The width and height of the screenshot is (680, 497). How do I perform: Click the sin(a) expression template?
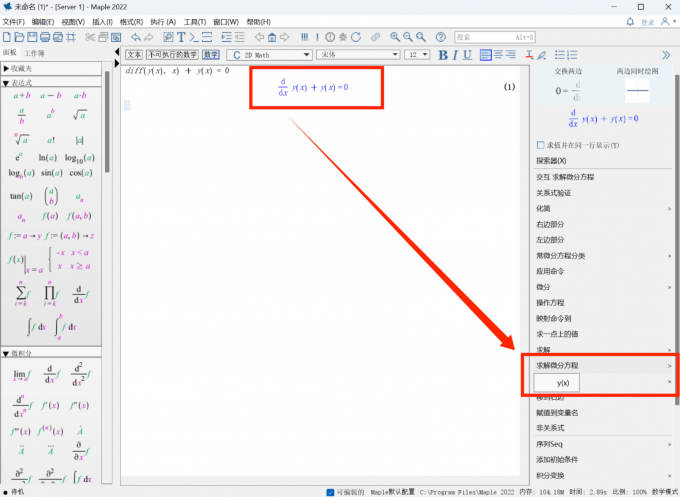pos(49,172)
